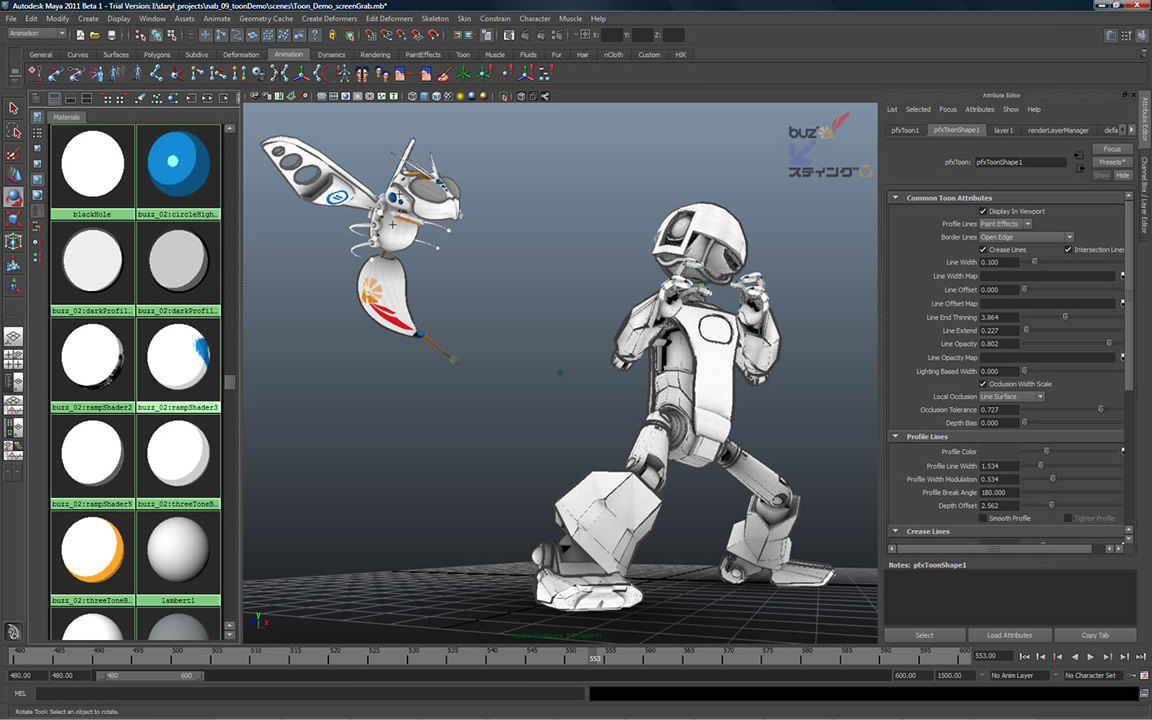
Task: Select the Paint Selection tool
Action: tap(13, 153)
